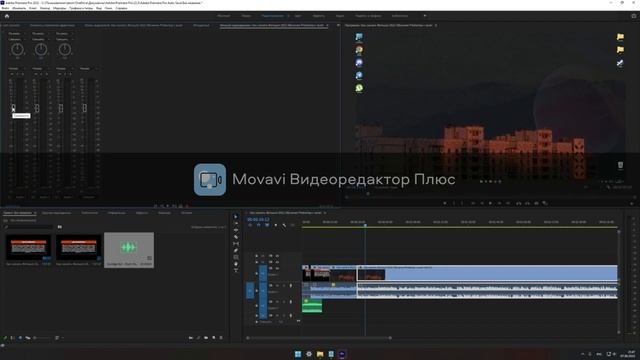Open Браузер медиаданных tab

(x=56, y=213)
